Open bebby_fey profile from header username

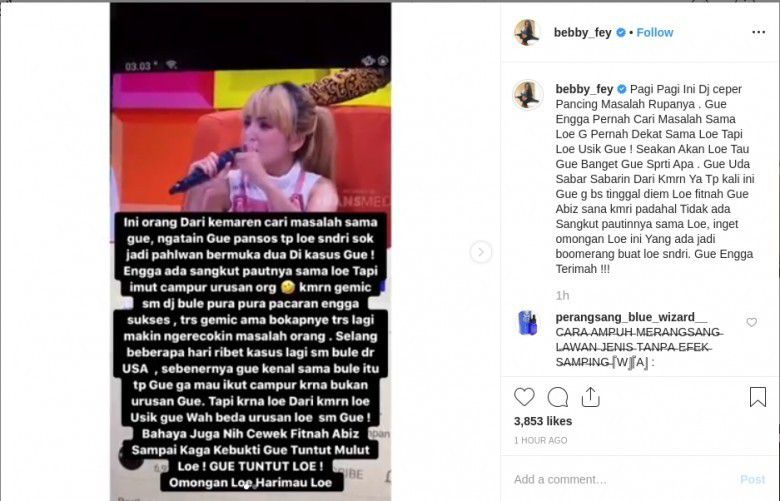click(583, 32)
